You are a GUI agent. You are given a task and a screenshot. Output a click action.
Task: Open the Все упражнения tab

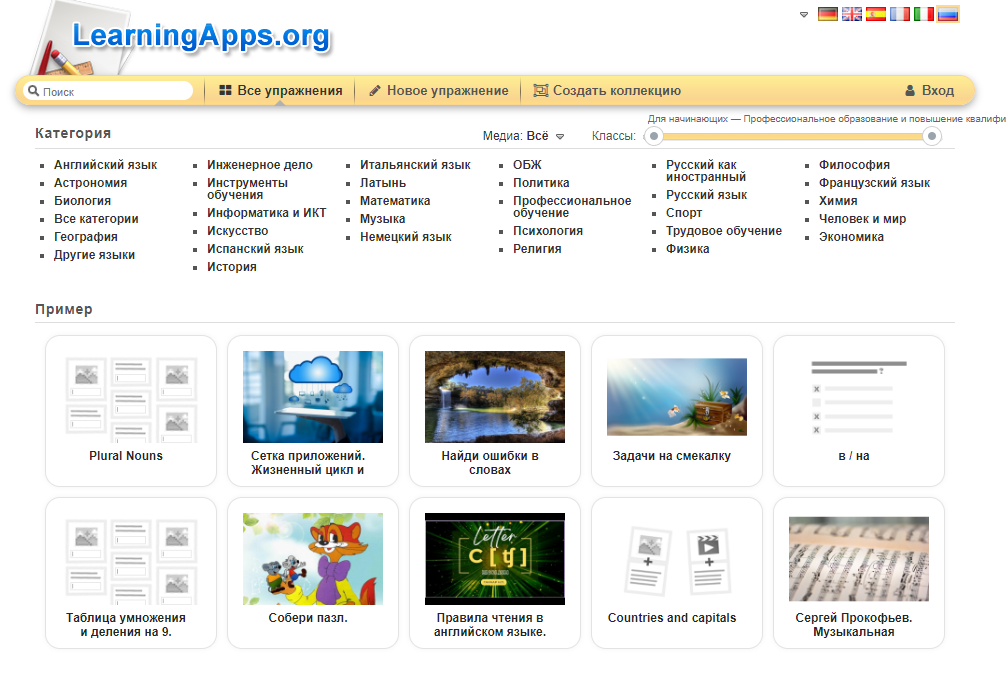point(280,90)
